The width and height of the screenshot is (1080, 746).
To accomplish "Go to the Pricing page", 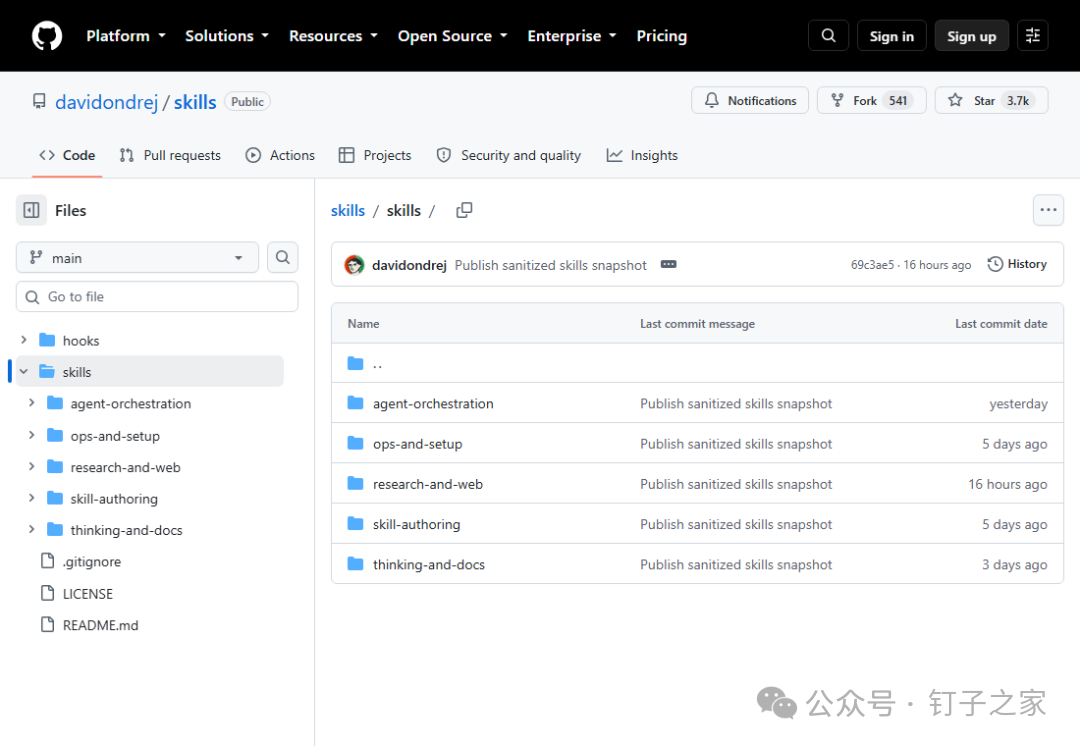I will click(661, 36).
